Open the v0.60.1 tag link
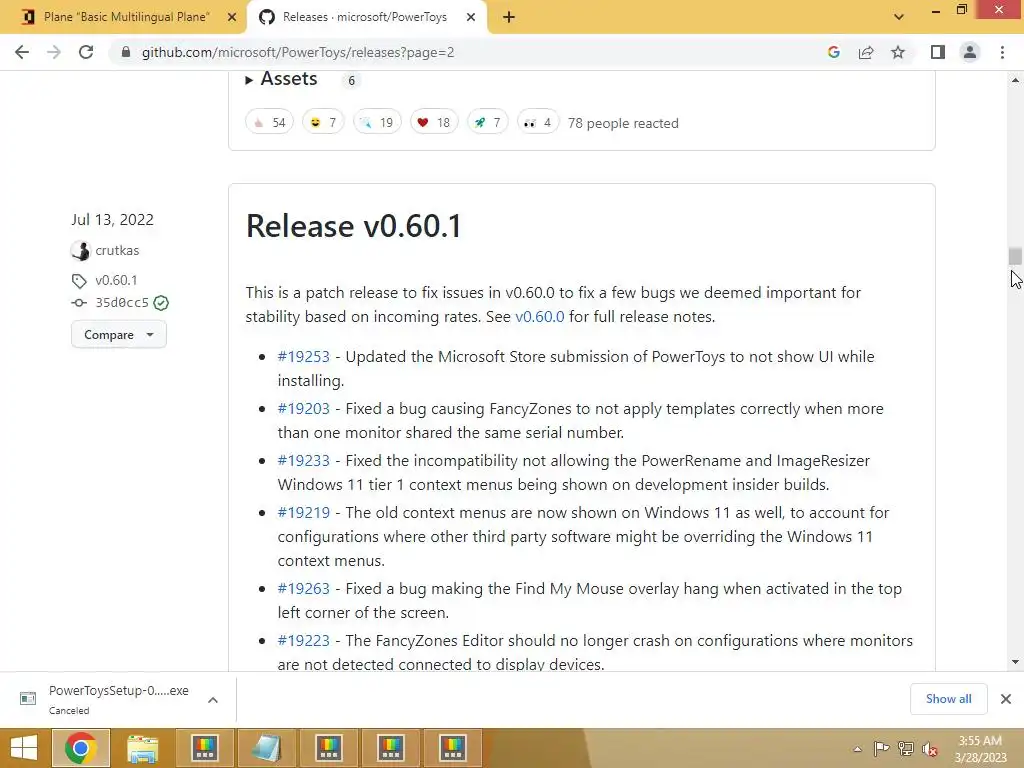This screenshot has height=768, width=1024. (x=116, y=280)
